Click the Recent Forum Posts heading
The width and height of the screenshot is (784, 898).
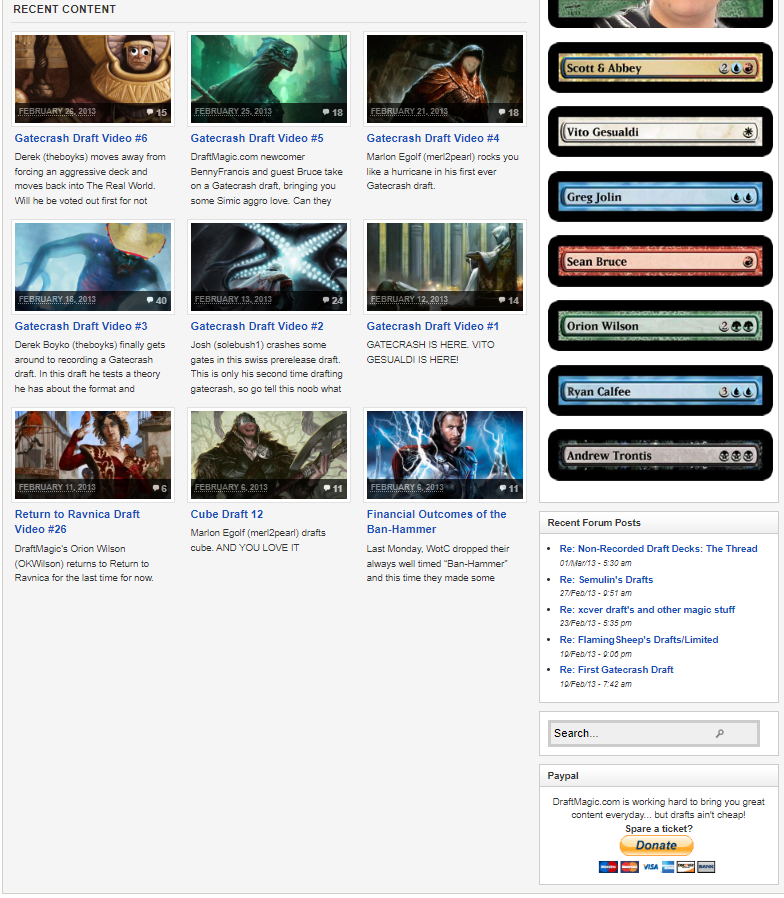pyautogui.click(x=594, y=523)
